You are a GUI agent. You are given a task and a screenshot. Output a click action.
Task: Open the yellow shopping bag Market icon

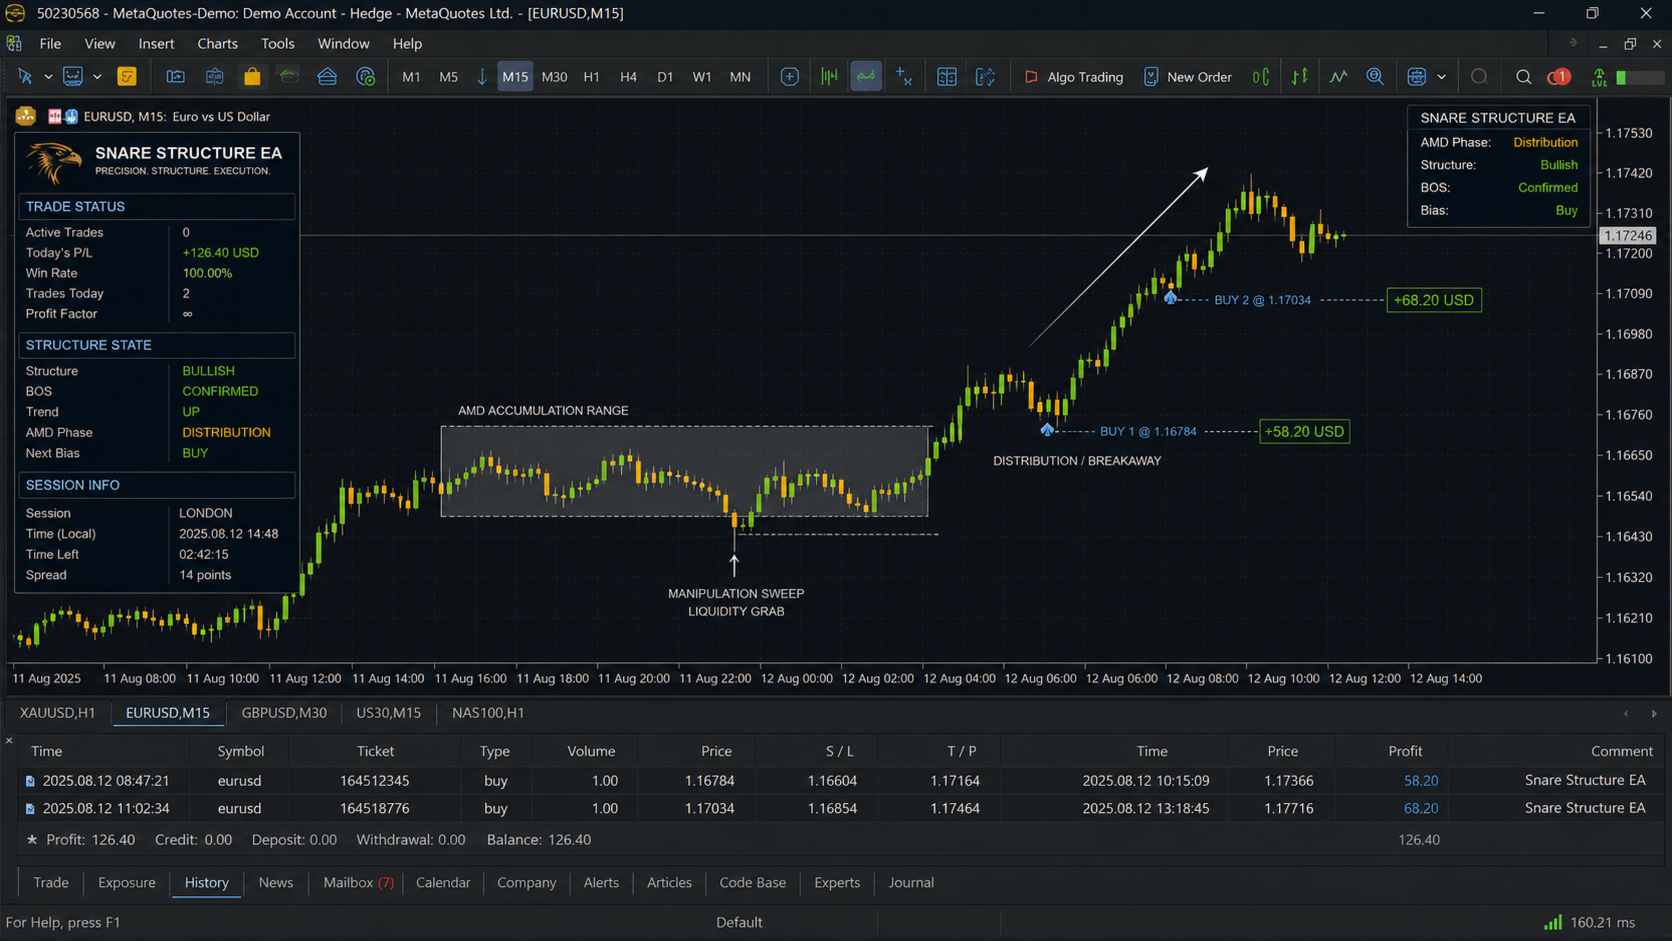(x=252, y=76)
